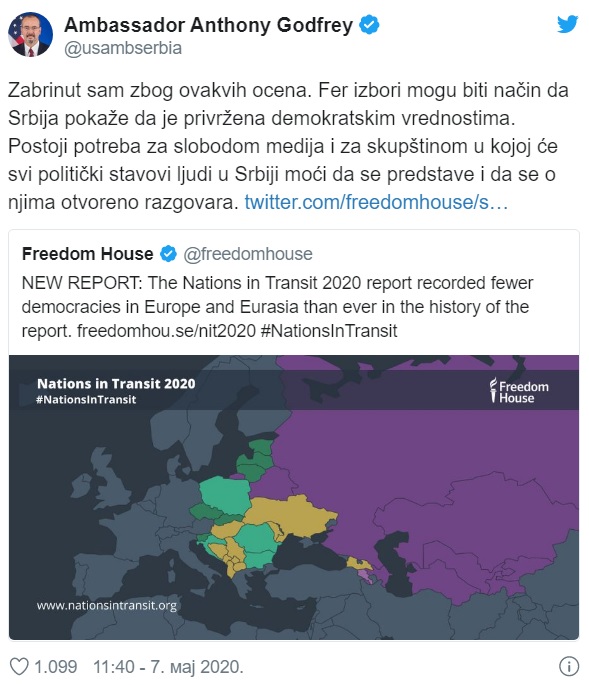
Task: Click the Twitter bird logo icon
Action: pyautogui.click(x=568, y=24)
